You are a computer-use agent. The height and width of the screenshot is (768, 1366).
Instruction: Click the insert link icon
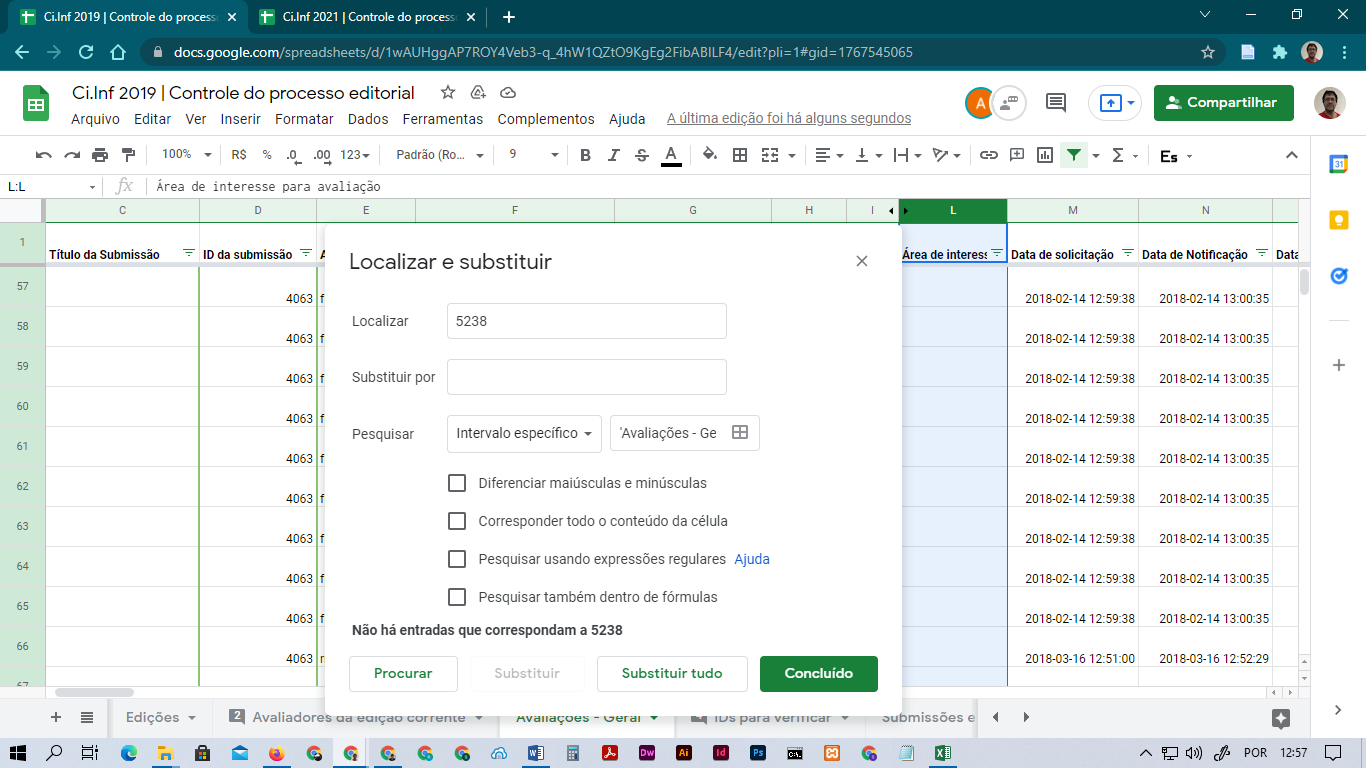[989, 155]
